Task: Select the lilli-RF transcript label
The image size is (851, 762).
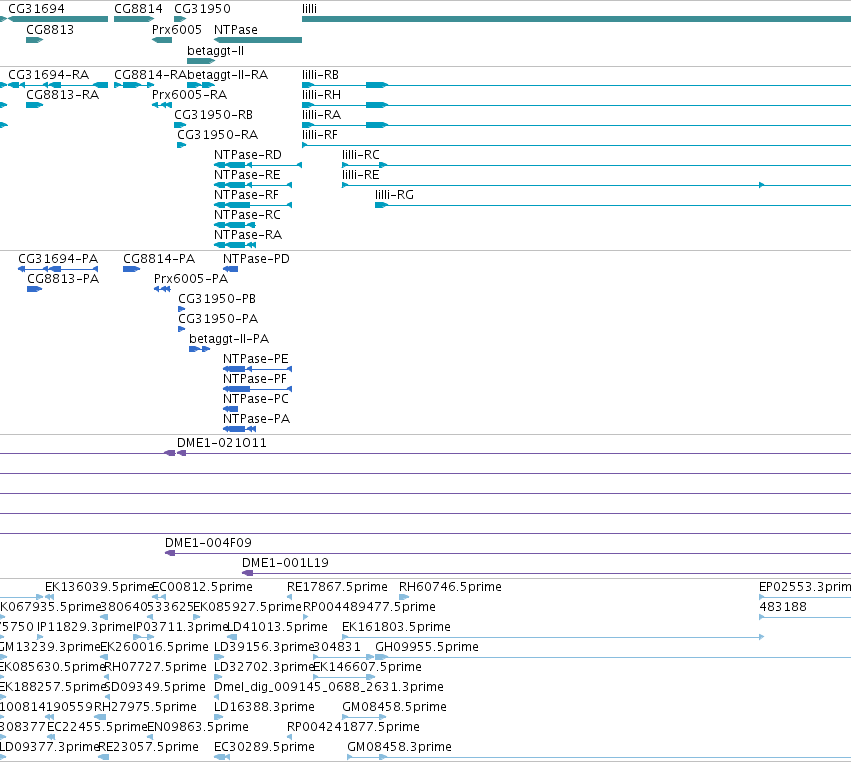Action: tap(320, 135)
